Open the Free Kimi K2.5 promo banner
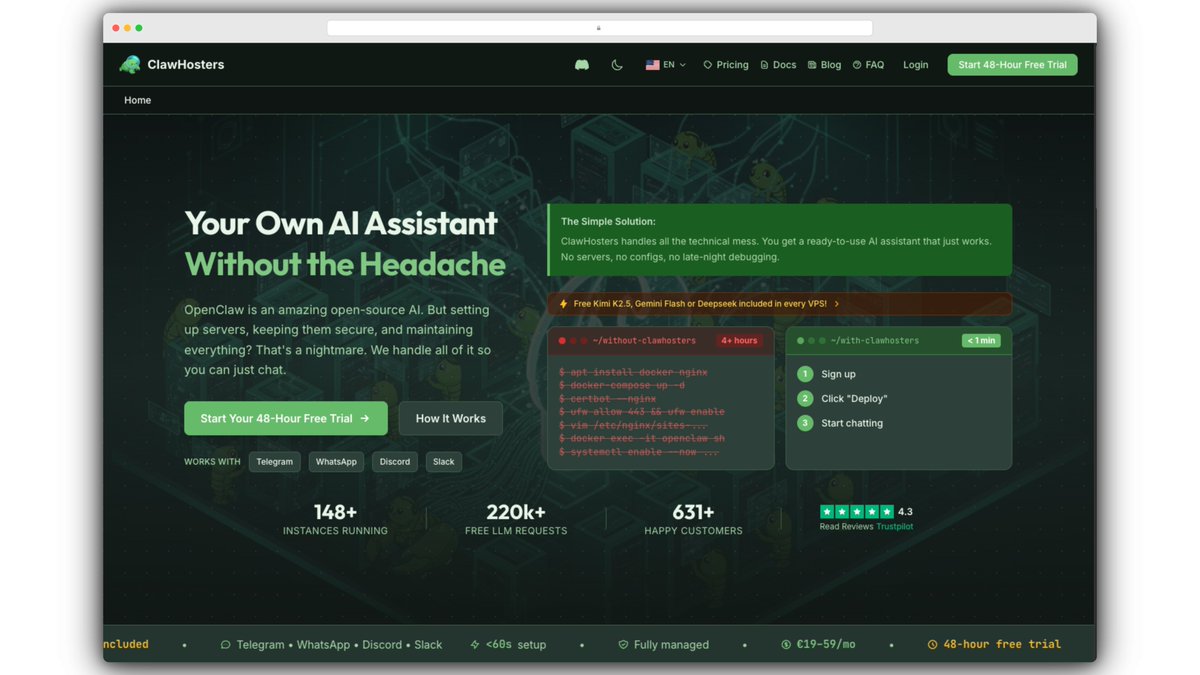This screenshot has height=675, width=1200. tap(780, 304)
